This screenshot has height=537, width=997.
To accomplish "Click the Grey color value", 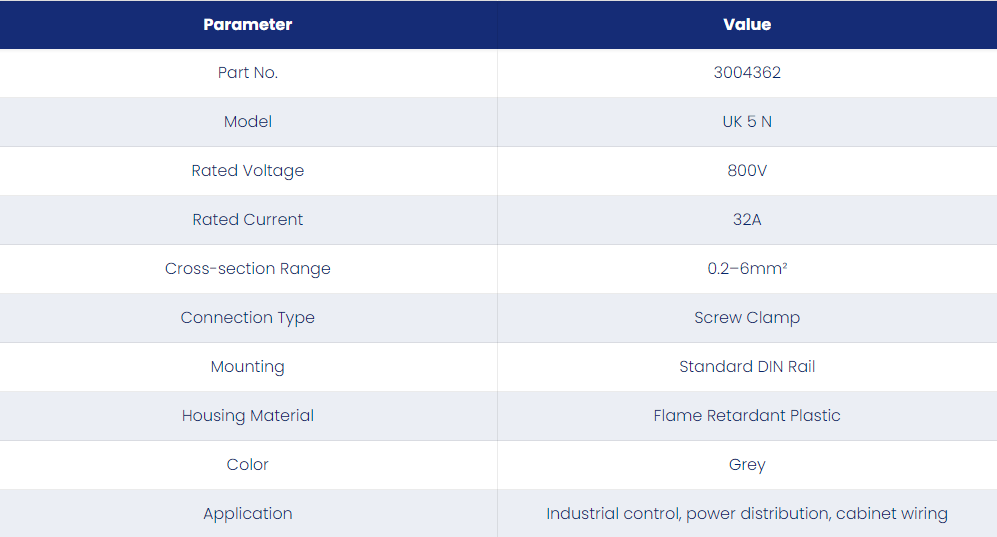I will [x=747, y=464].
